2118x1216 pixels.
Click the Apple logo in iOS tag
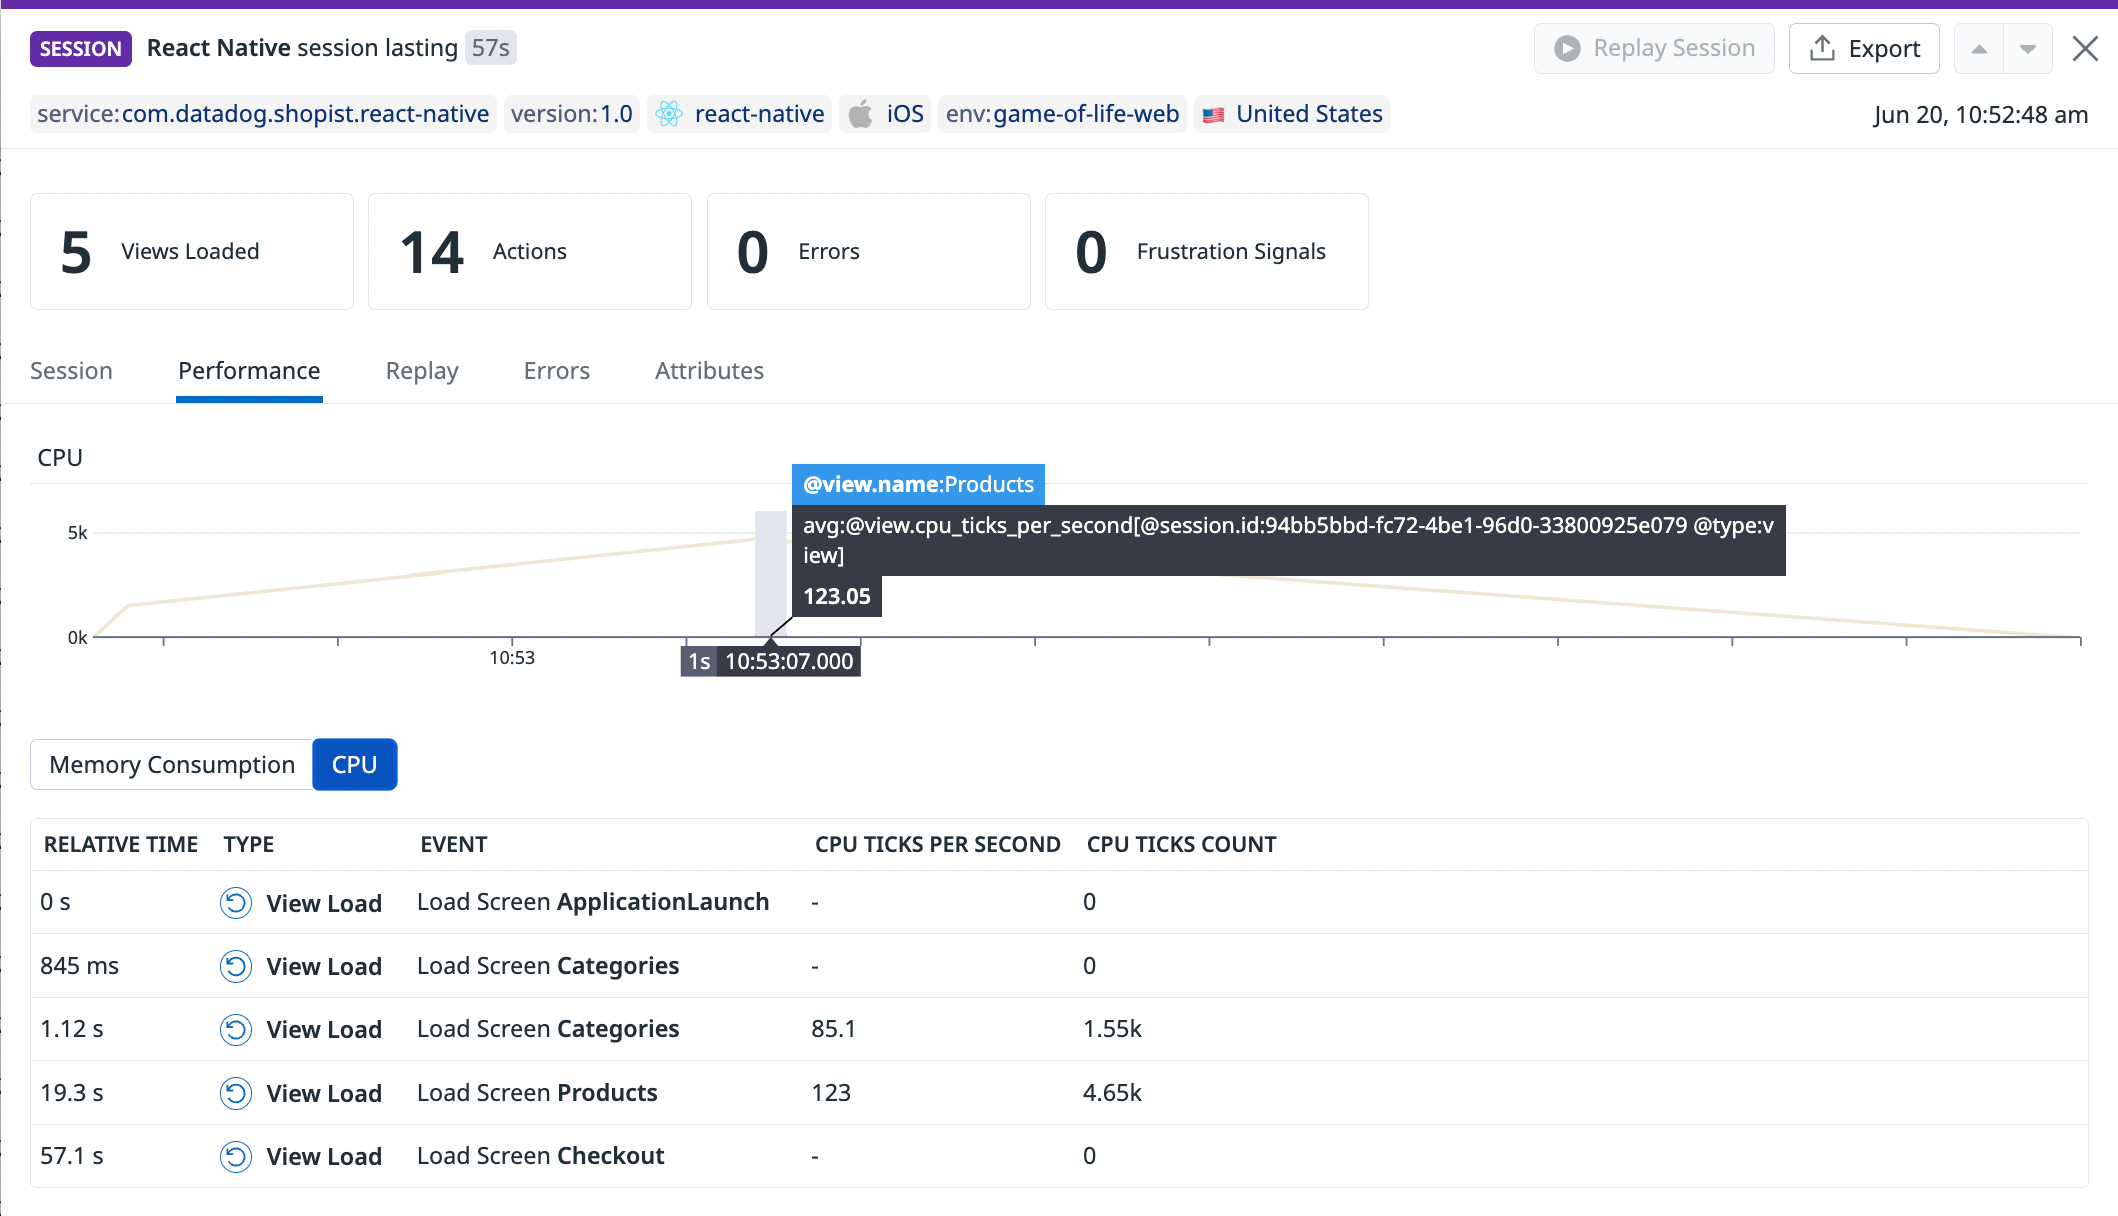click(x=860, y=114)
